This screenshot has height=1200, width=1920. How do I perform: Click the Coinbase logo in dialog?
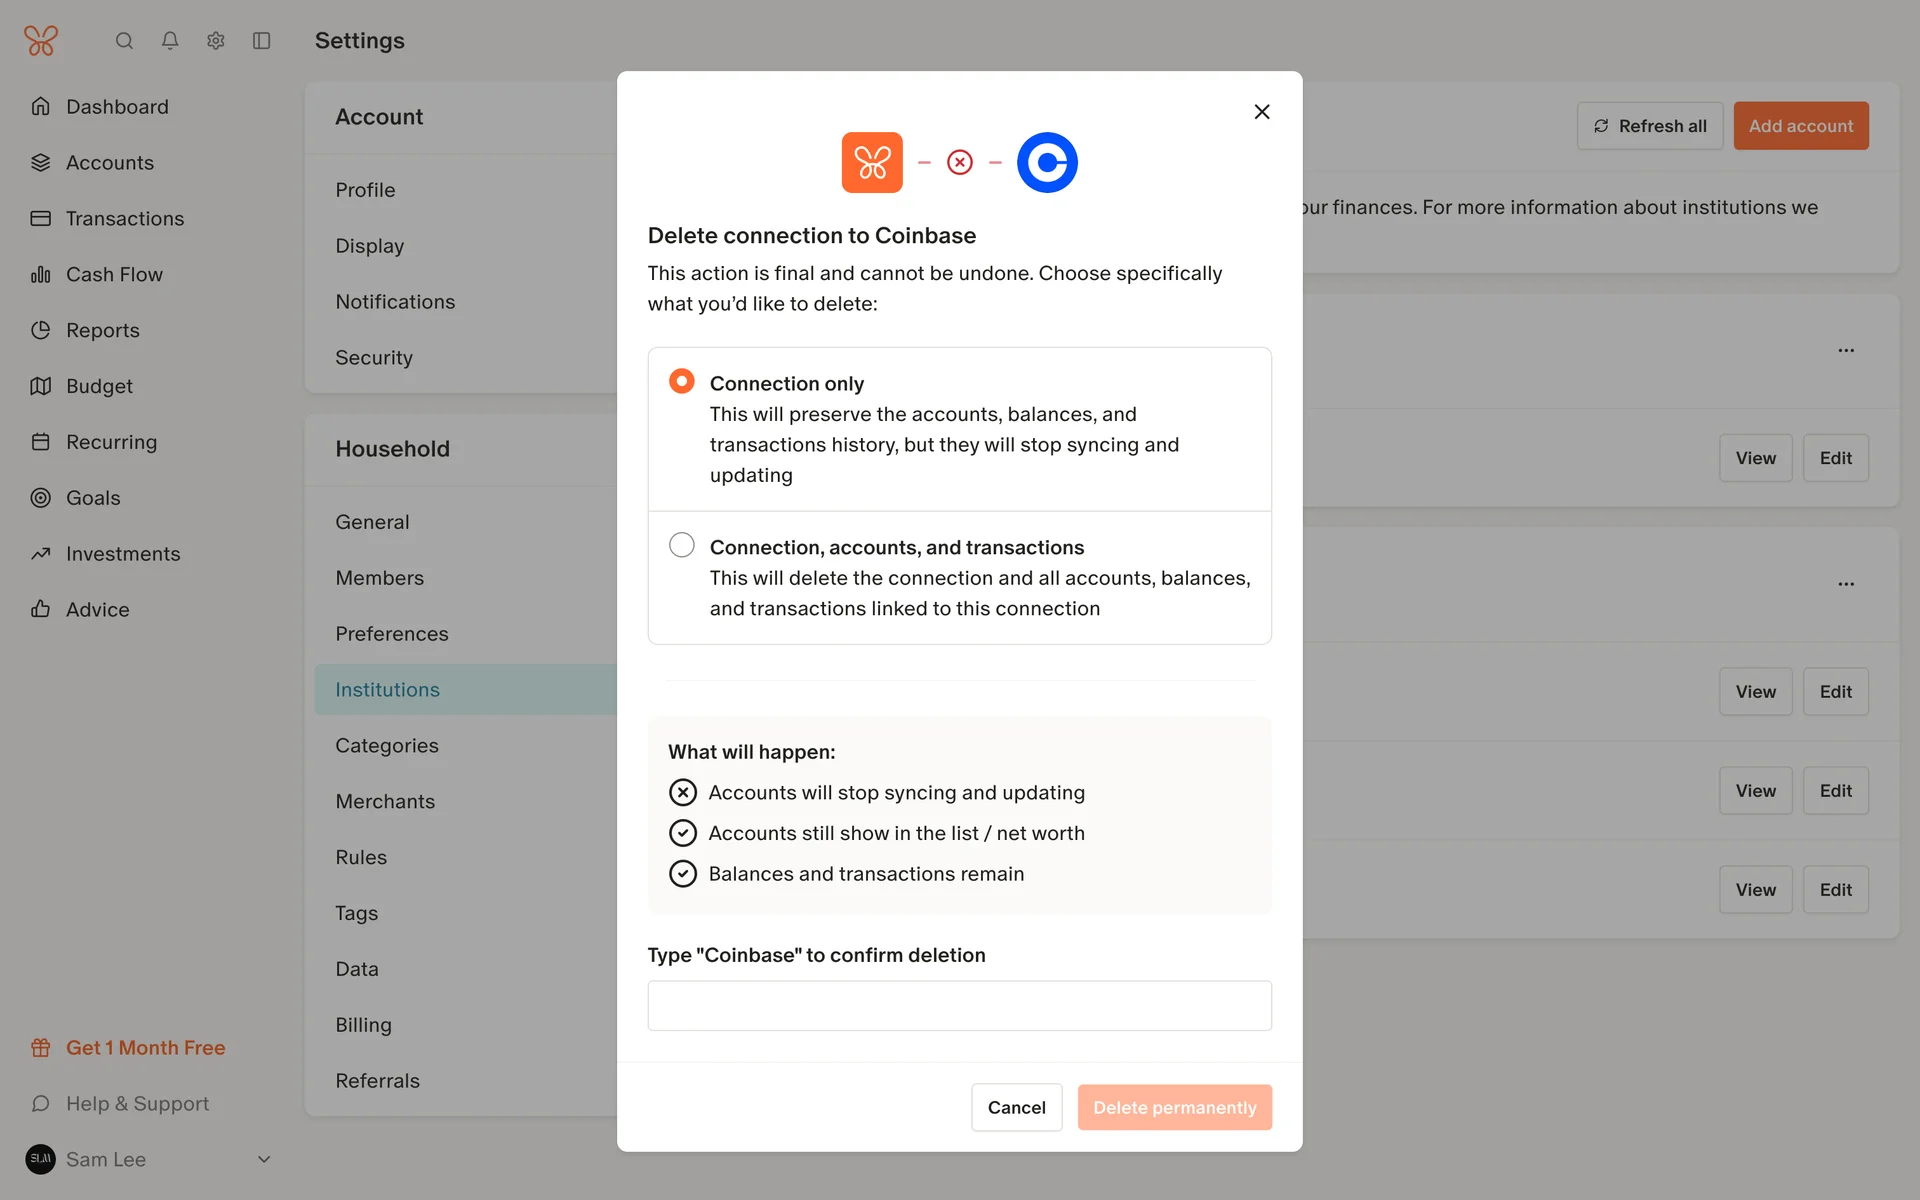pos(1047,162)
